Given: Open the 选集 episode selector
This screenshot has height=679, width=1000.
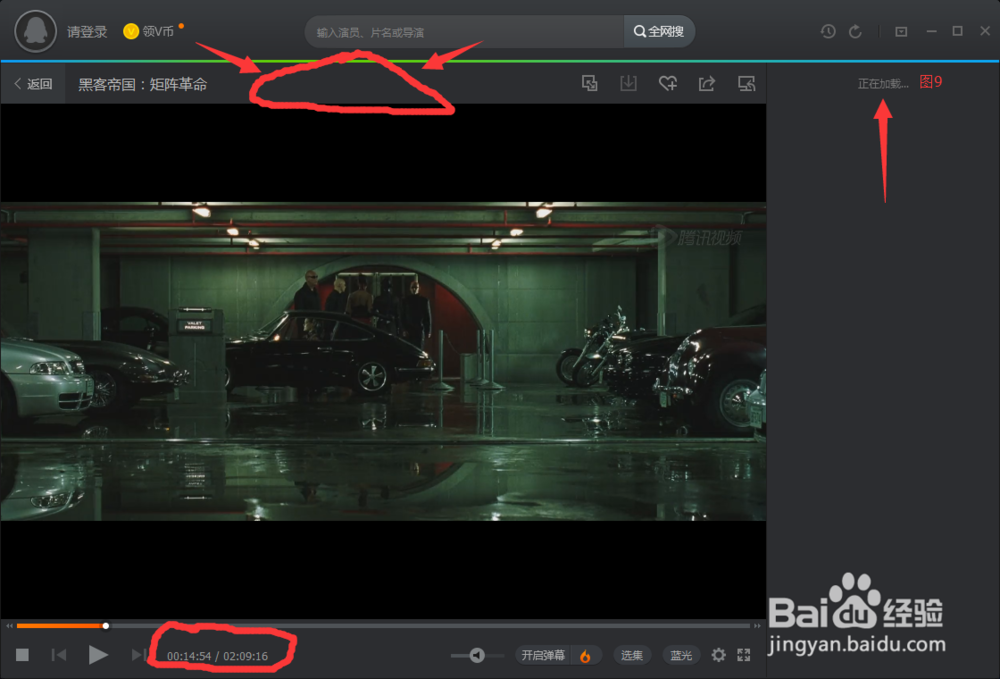Looking at the screenshot, I should [631, 655].
